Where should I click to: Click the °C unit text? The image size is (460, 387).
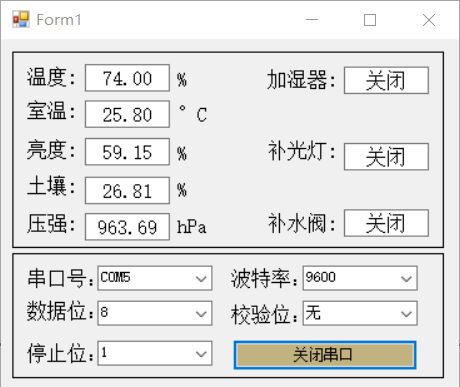click(x=193, y=114)
